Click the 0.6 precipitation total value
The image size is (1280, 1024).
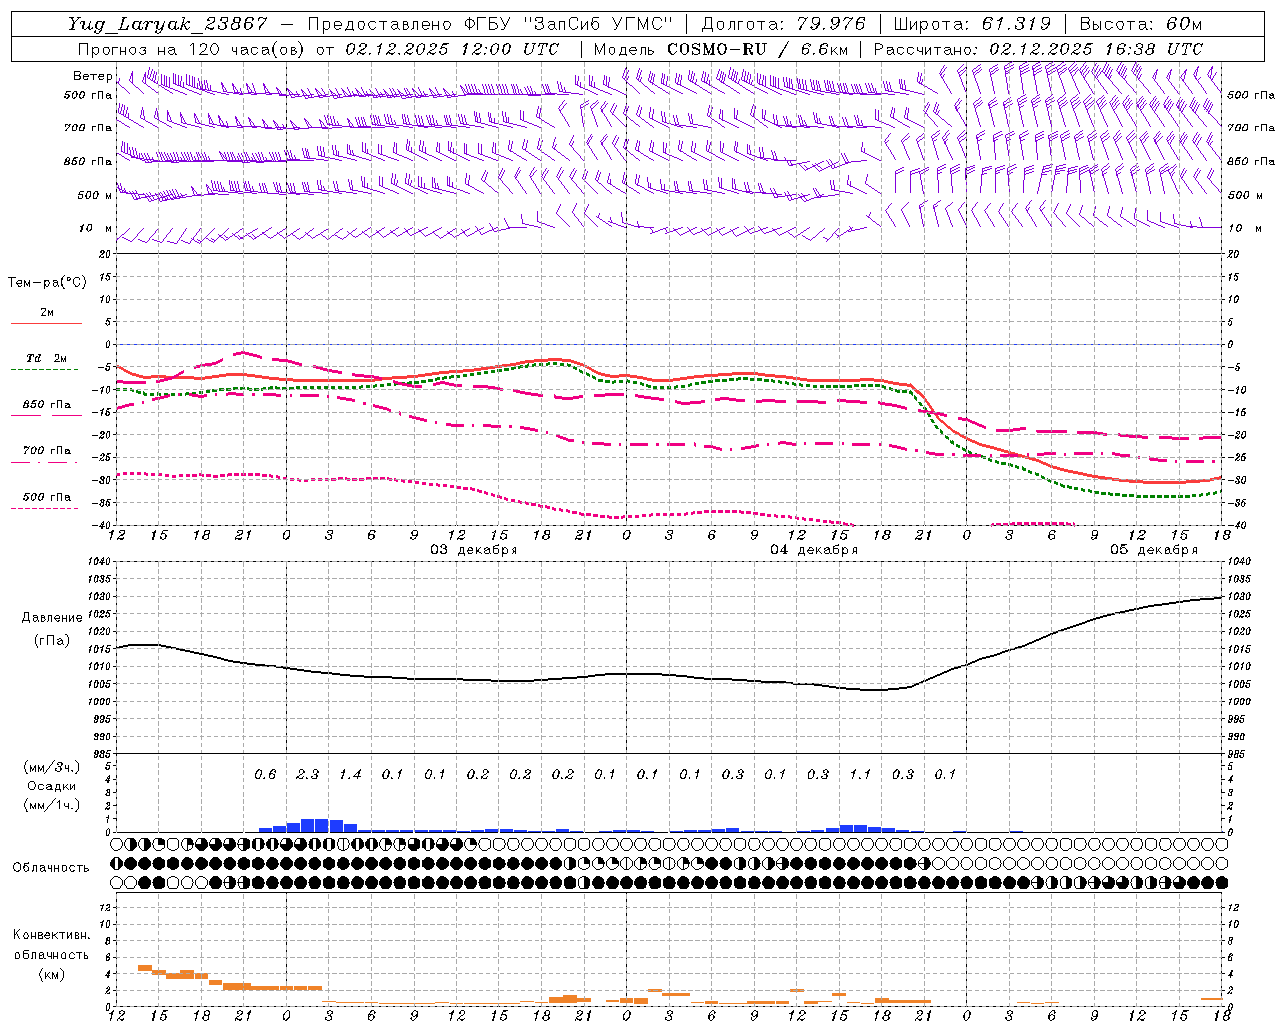tap(265, 774)
